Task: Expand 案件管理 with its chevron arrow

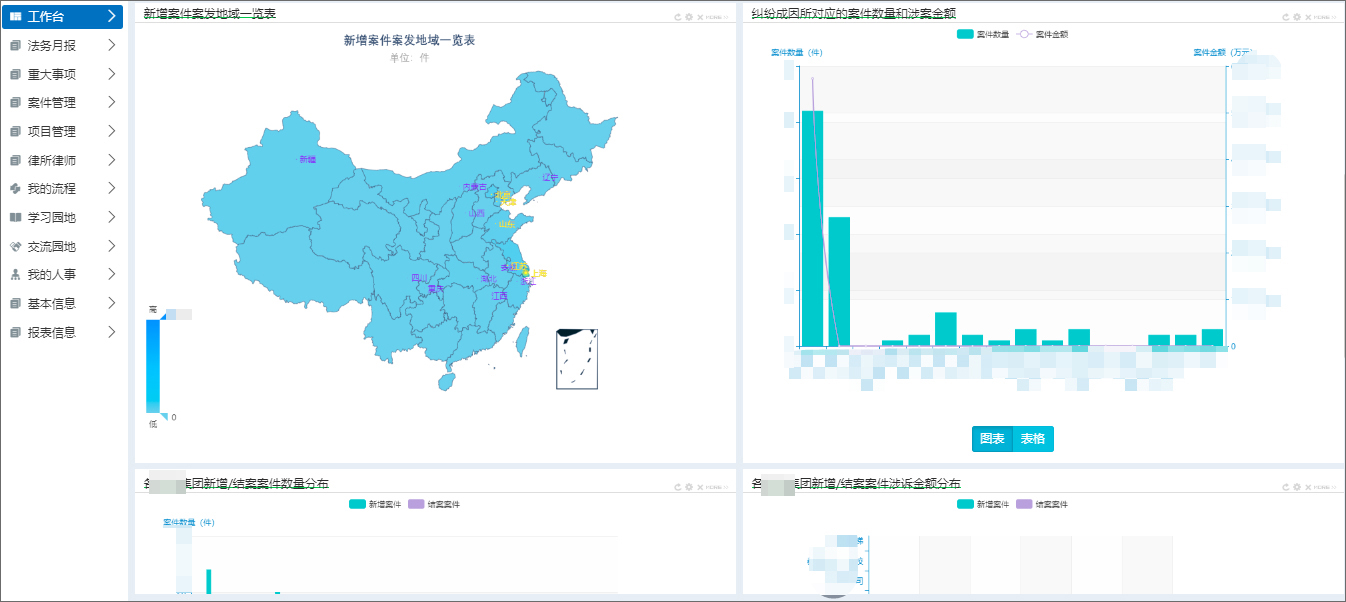Action: (111, 102)
